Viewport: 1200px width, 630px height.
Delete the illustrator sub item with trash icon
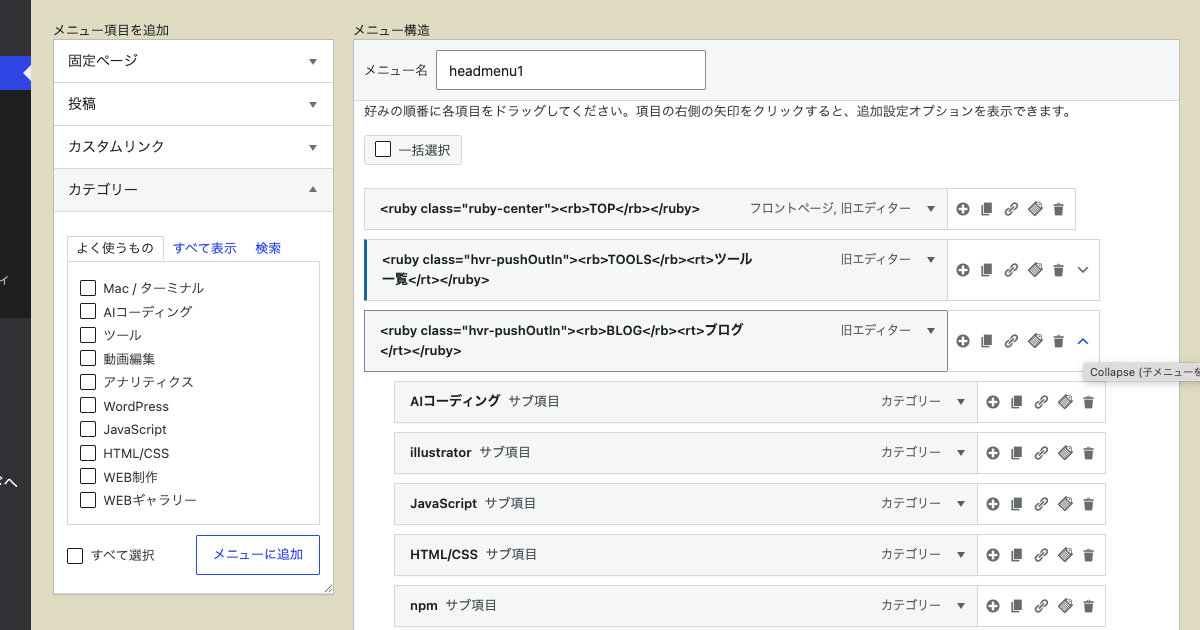1089,453
